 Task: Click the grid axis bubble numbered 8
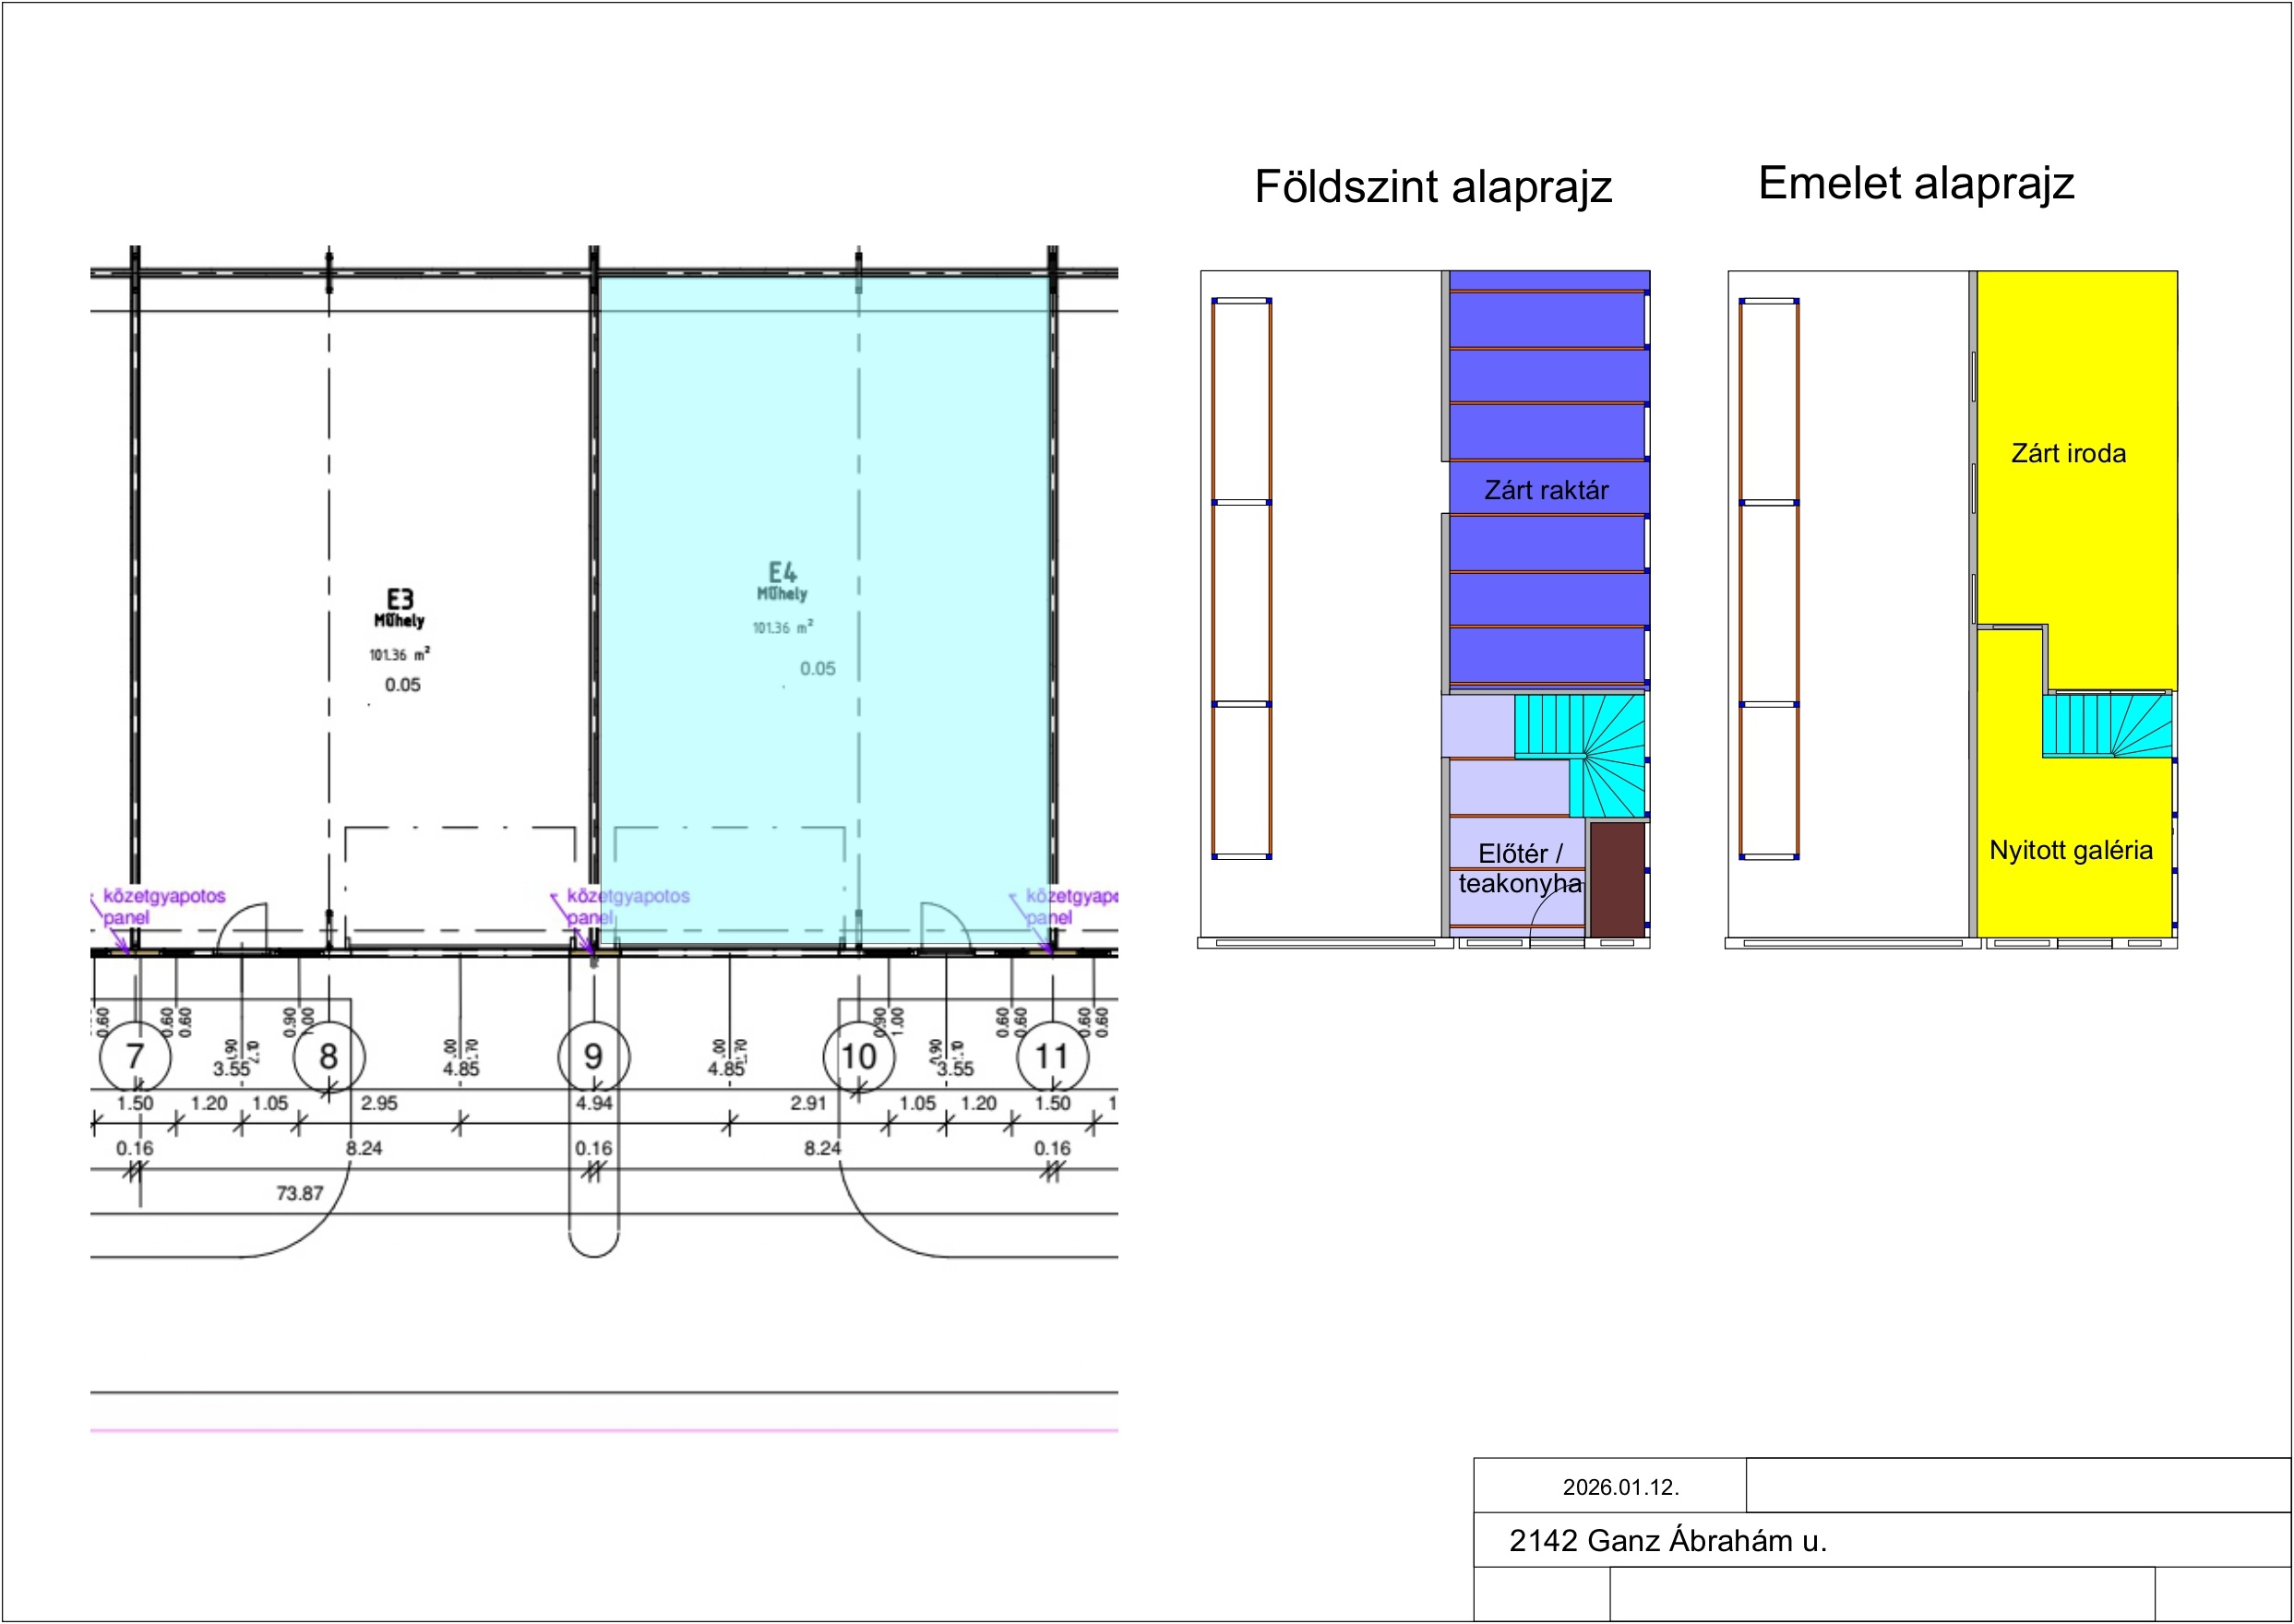(329, 1057)
